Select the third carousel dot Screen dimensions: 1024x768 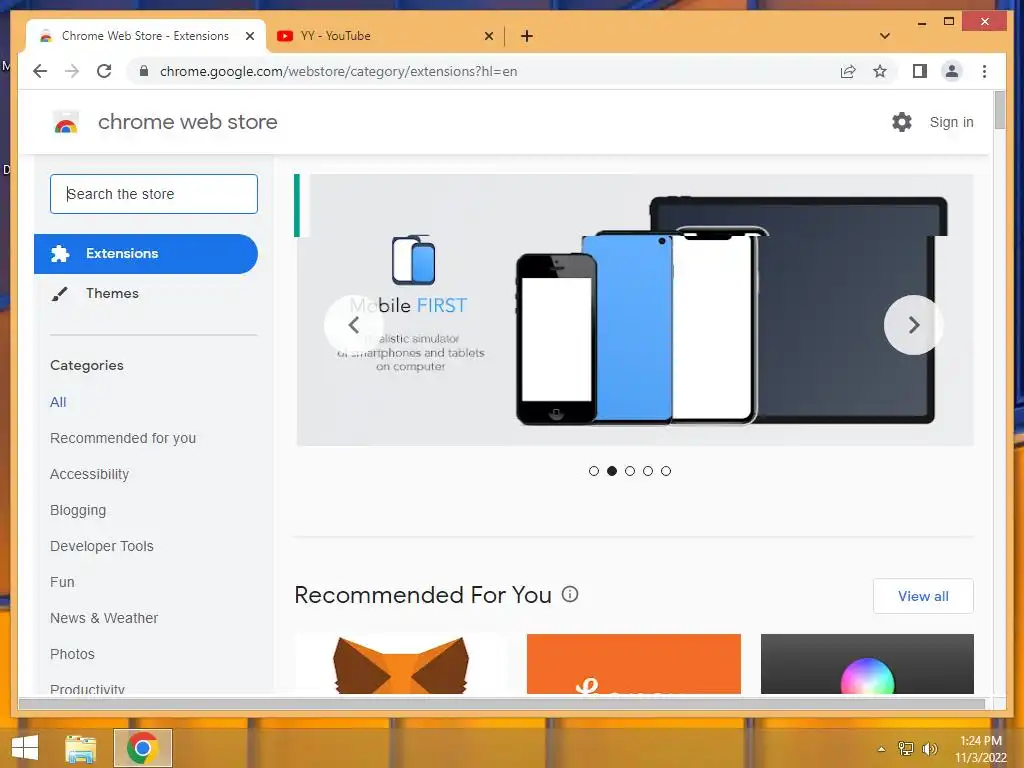630,471
